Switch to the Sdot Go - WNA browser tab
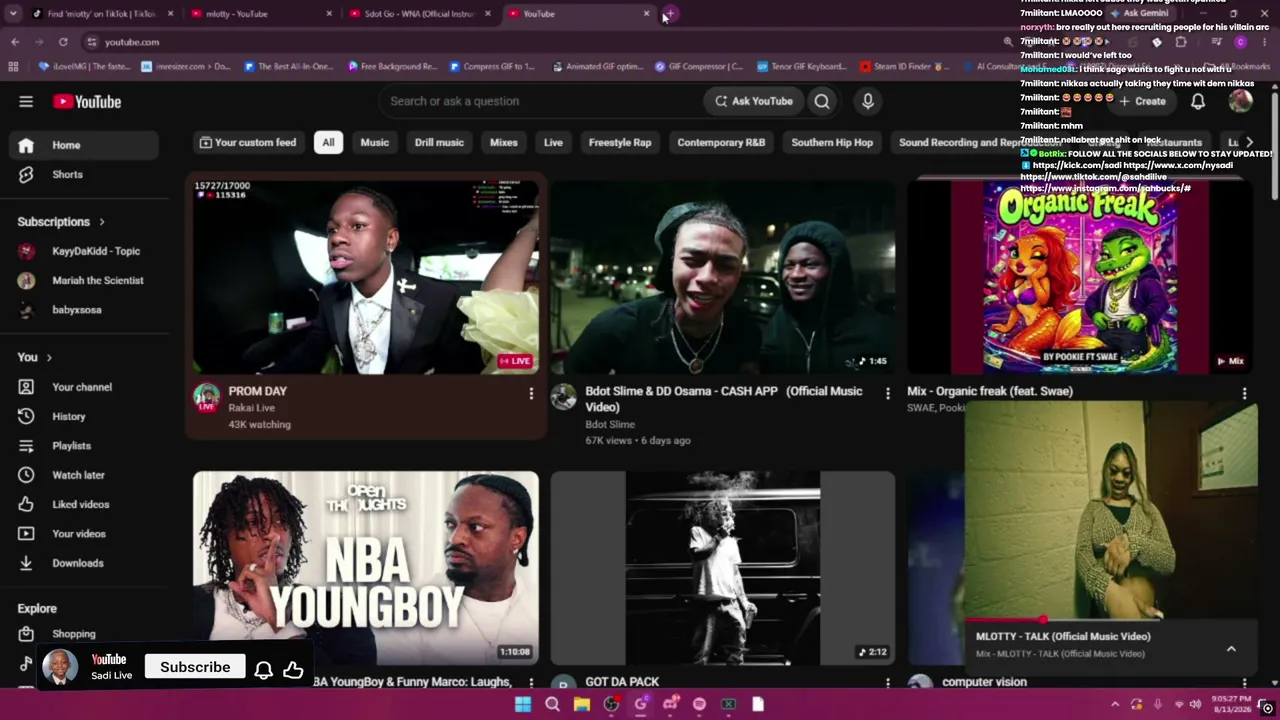Image resolution: width=1280 pixels, height=720 pixels. (x=418, y=14)
